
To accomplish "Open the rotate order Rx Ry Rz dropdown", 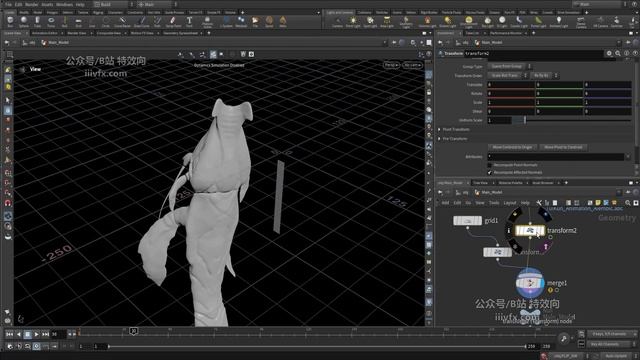I will point(544,76).
